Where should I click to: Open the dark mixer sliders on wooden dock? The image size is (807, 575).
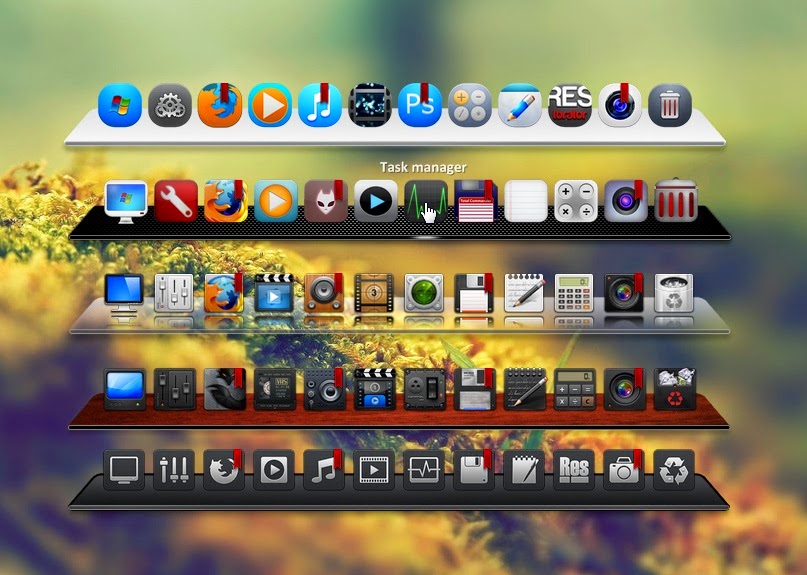click(x=174, y=389)
